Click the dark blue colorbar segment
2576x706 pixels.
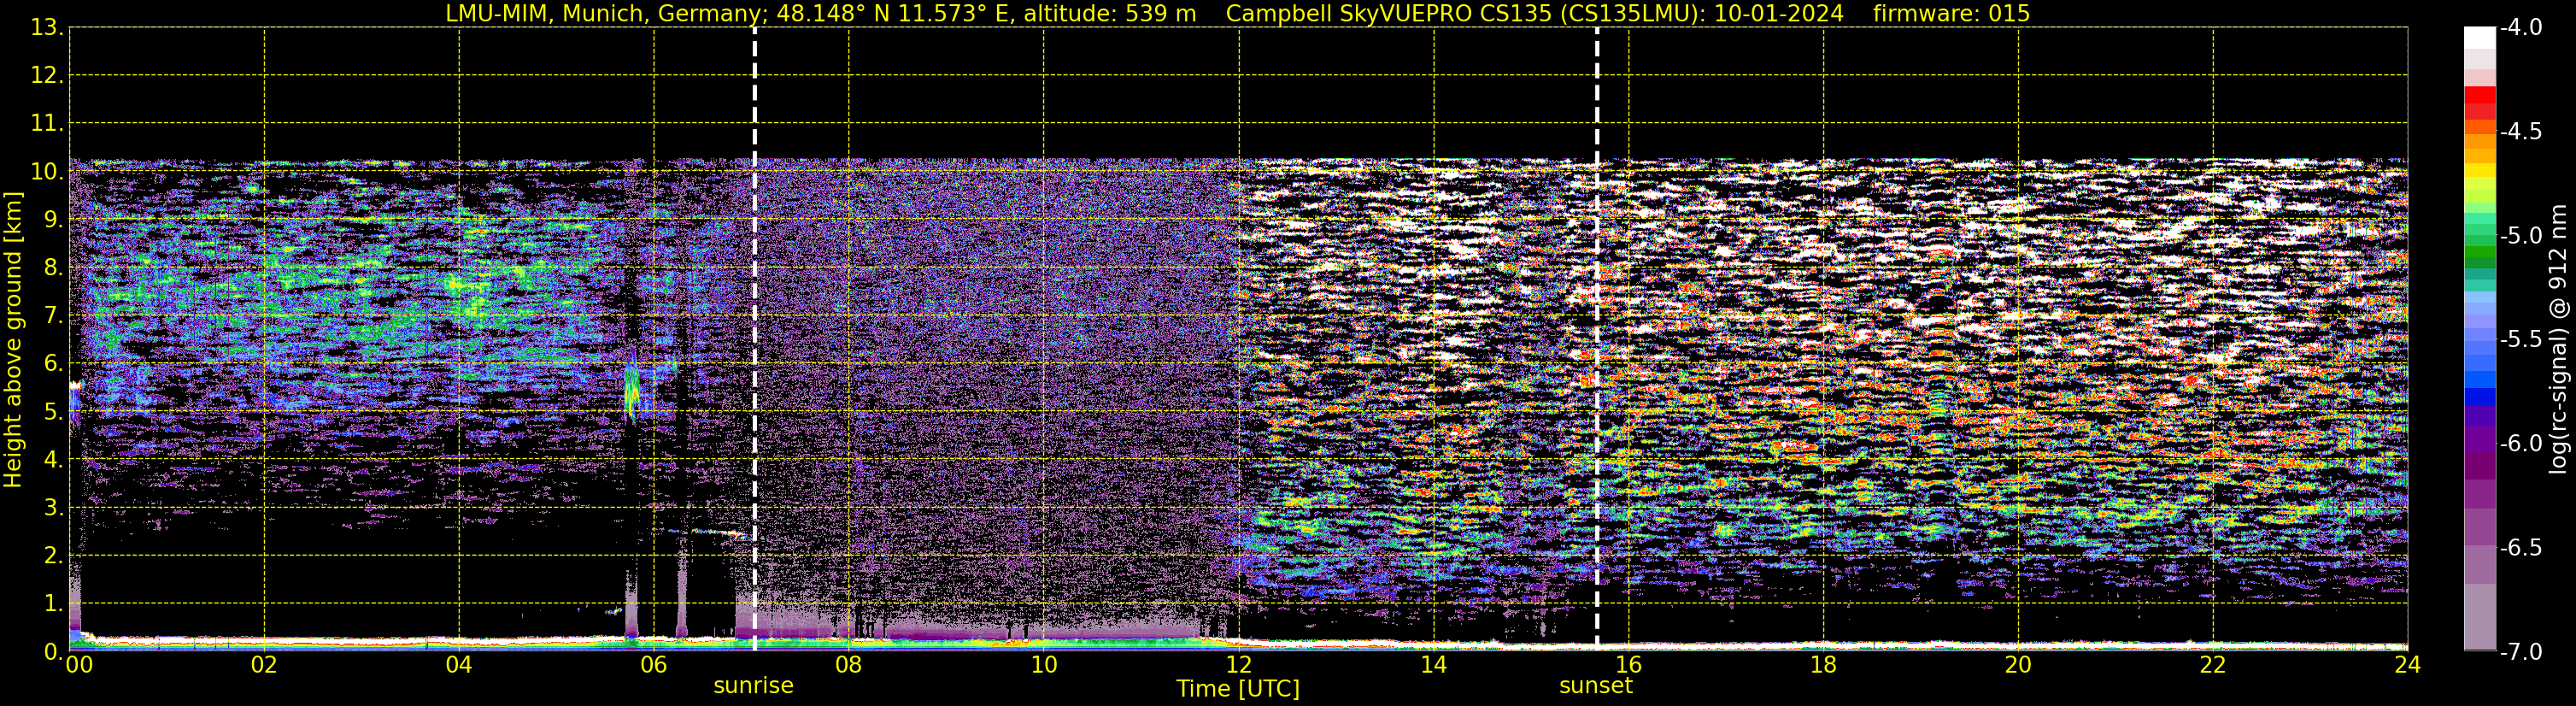2480,395
